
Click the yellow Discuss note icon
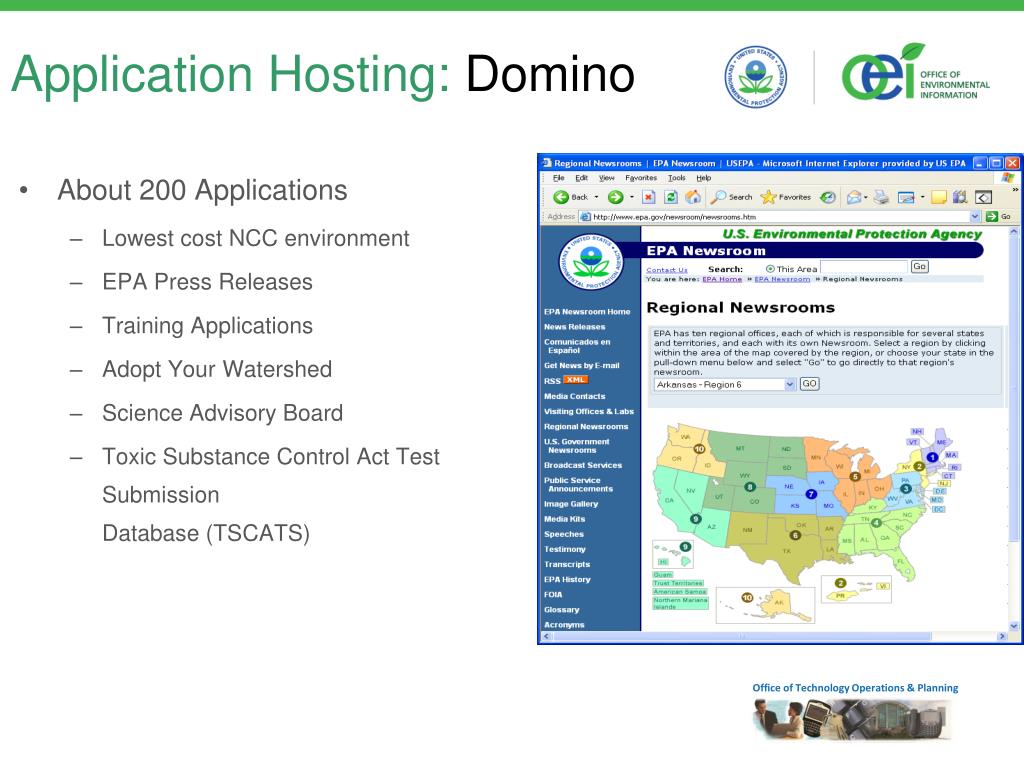pyautogui.click(x=938, y=197)
